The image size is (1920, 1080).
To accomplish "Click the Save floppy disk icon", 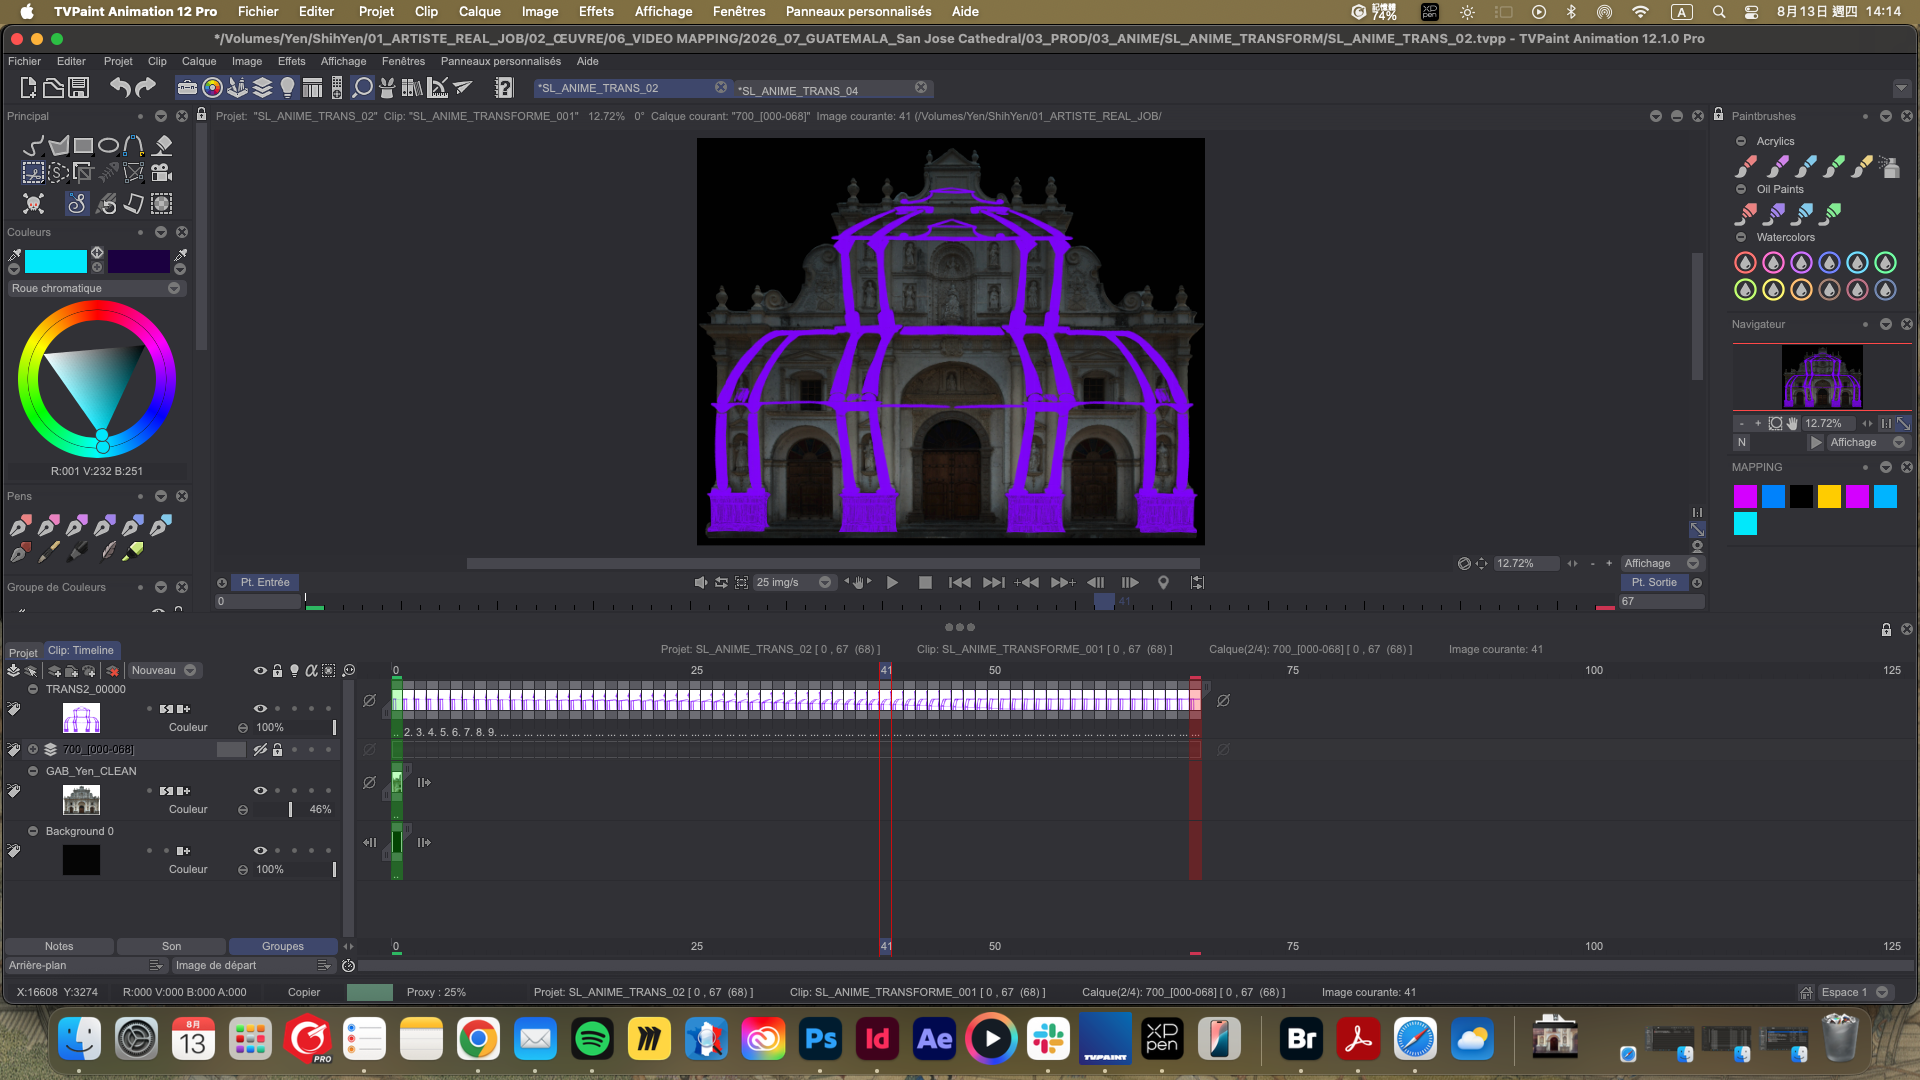I will click(x=79, y=88).
